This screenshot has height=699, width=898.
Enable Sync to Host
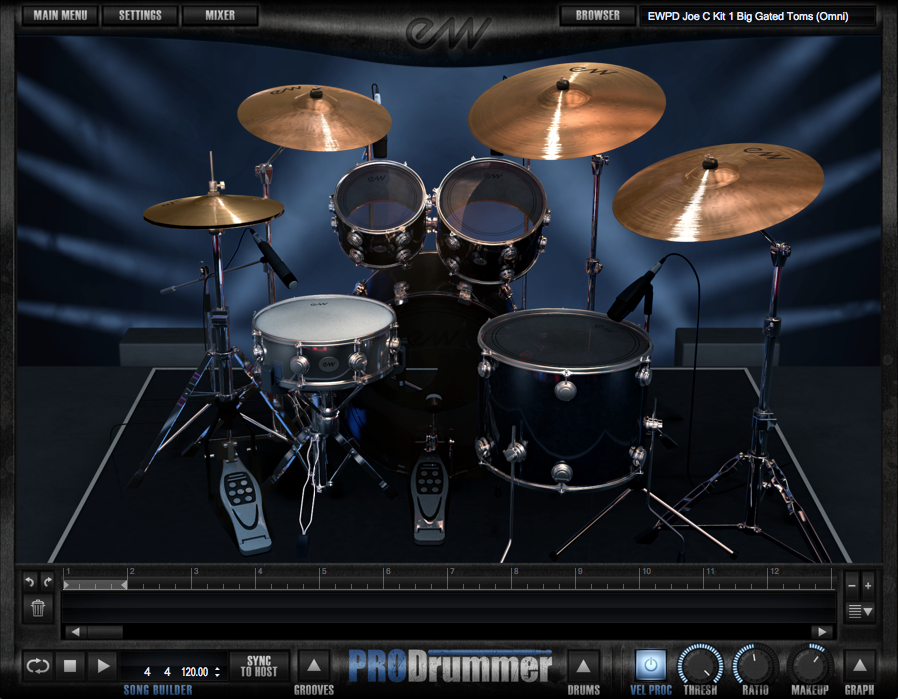point(259,666)
